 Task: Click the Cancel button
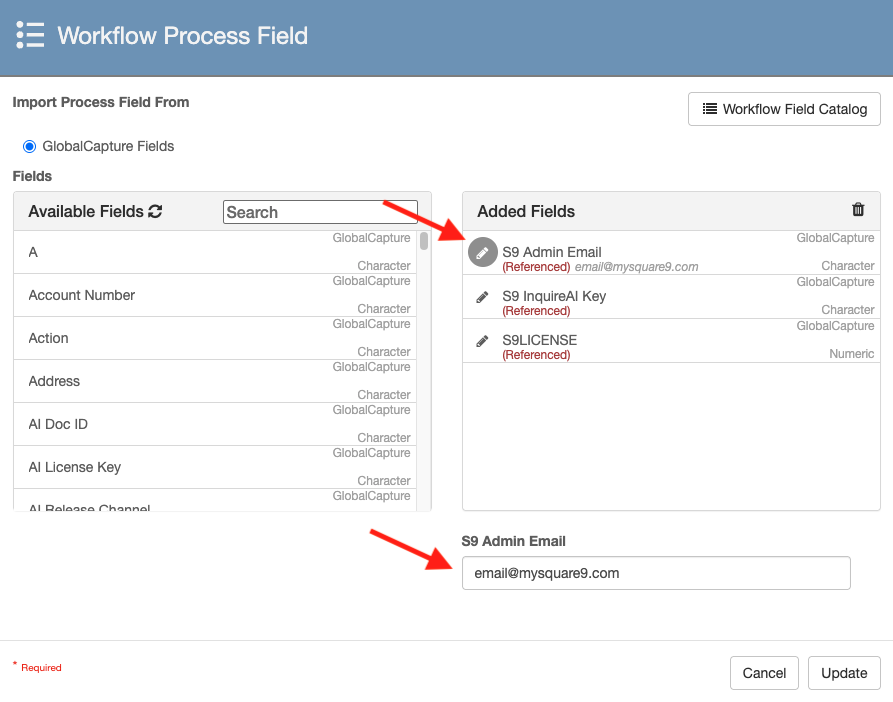(764, 673)
